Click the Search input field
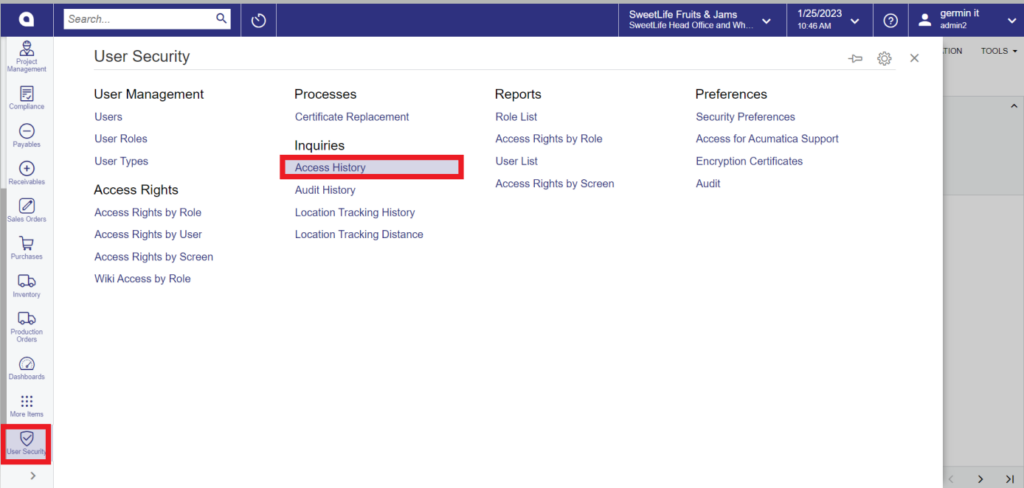This screenshot has width=1024, height=488. pyautogui.click(x=139, y=19)
